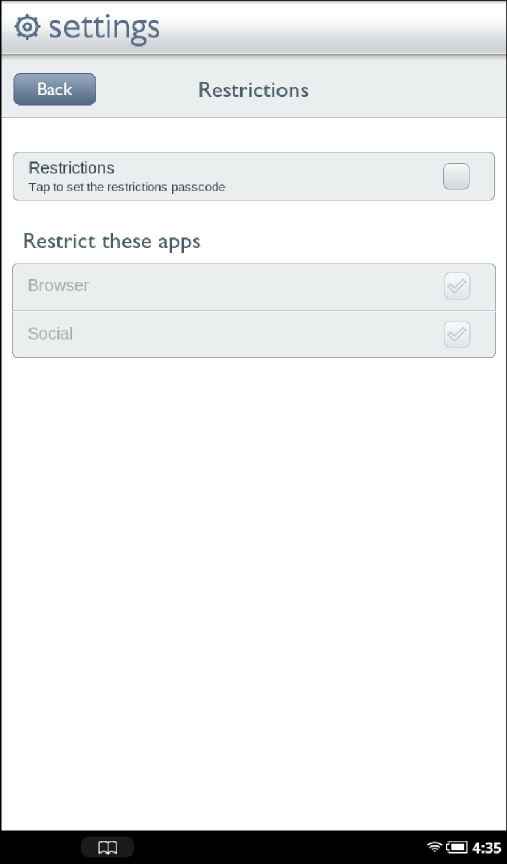This screenshot has height=864, width=507.
Task: Click the 4:35 clock display
Action: pos(487,847)
